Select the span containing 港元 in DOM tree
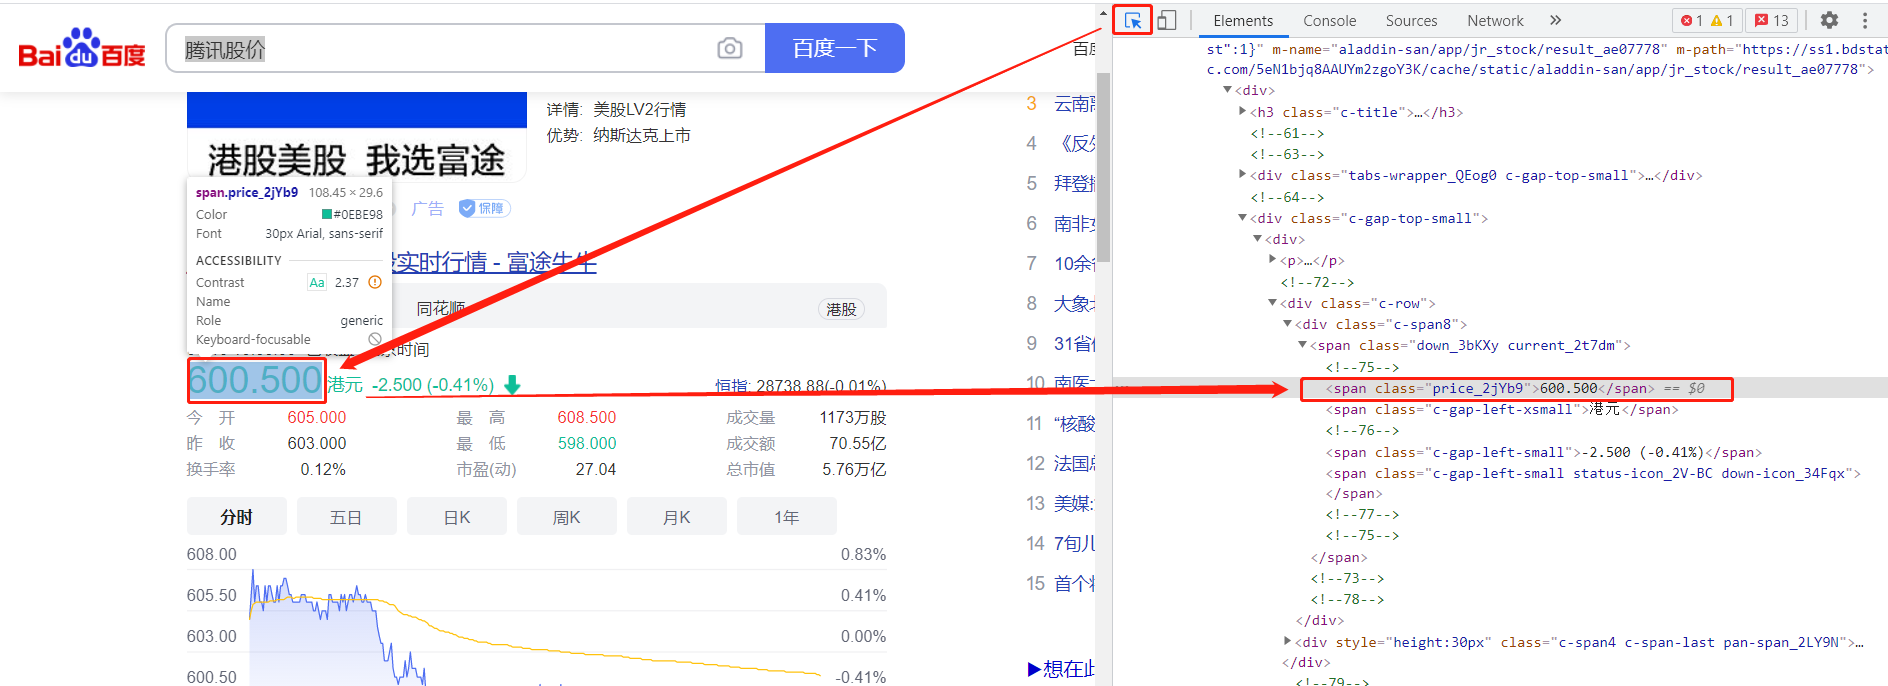The height and width of the screenshot is (686, 1888). click(1502, 409)
